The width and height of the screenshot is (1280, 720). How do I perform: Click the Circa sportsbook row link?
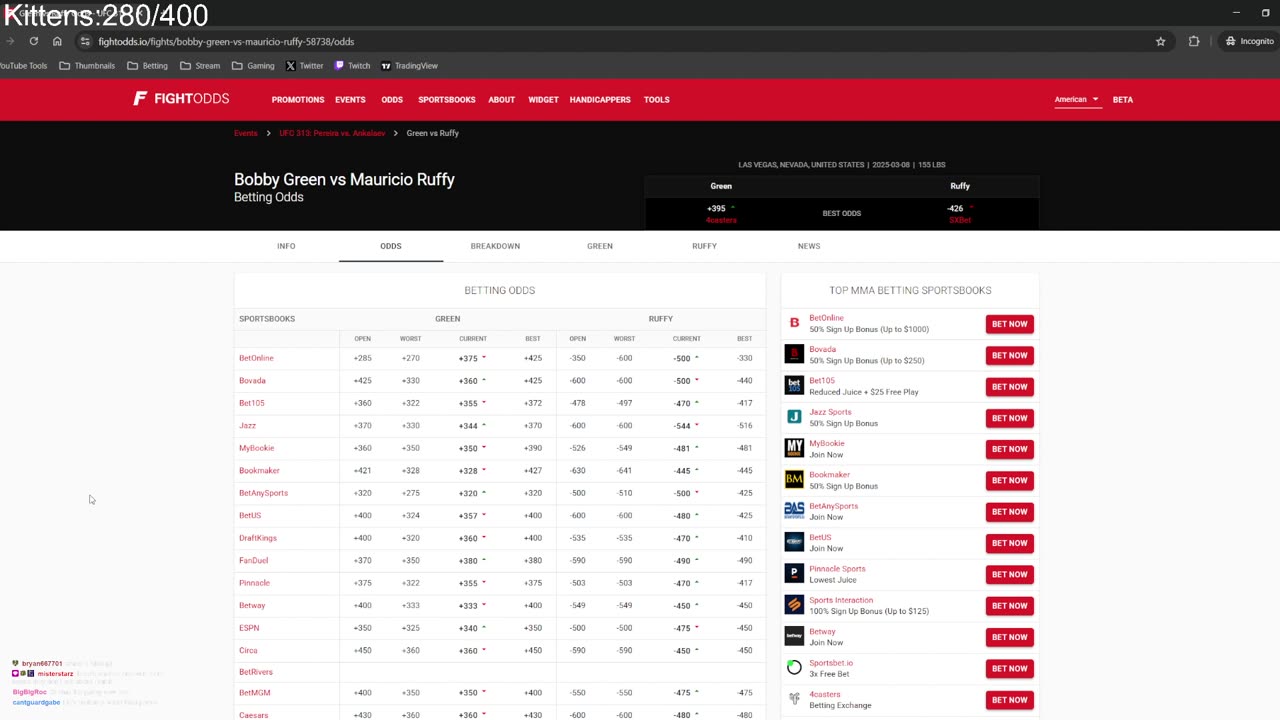248,650
